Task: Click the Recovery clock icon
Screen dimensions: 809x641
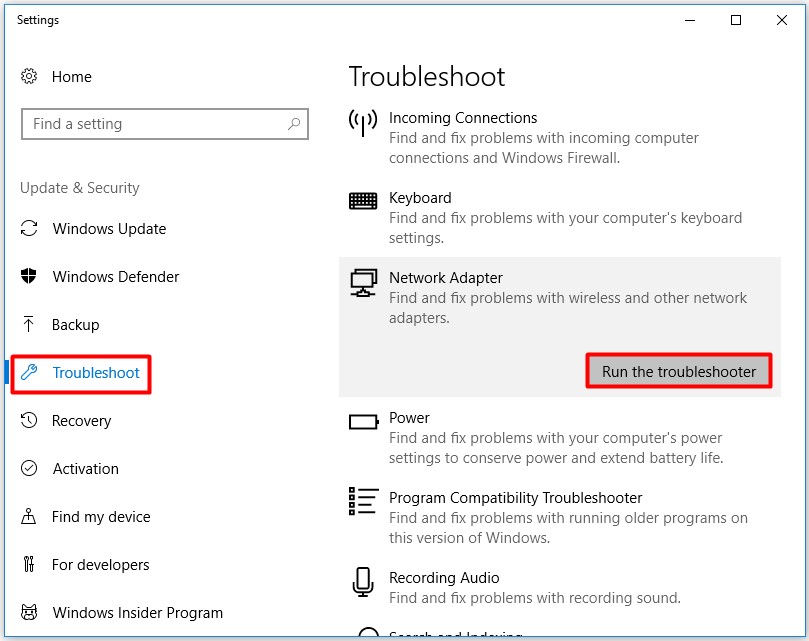Action: [x=29, y=421]
